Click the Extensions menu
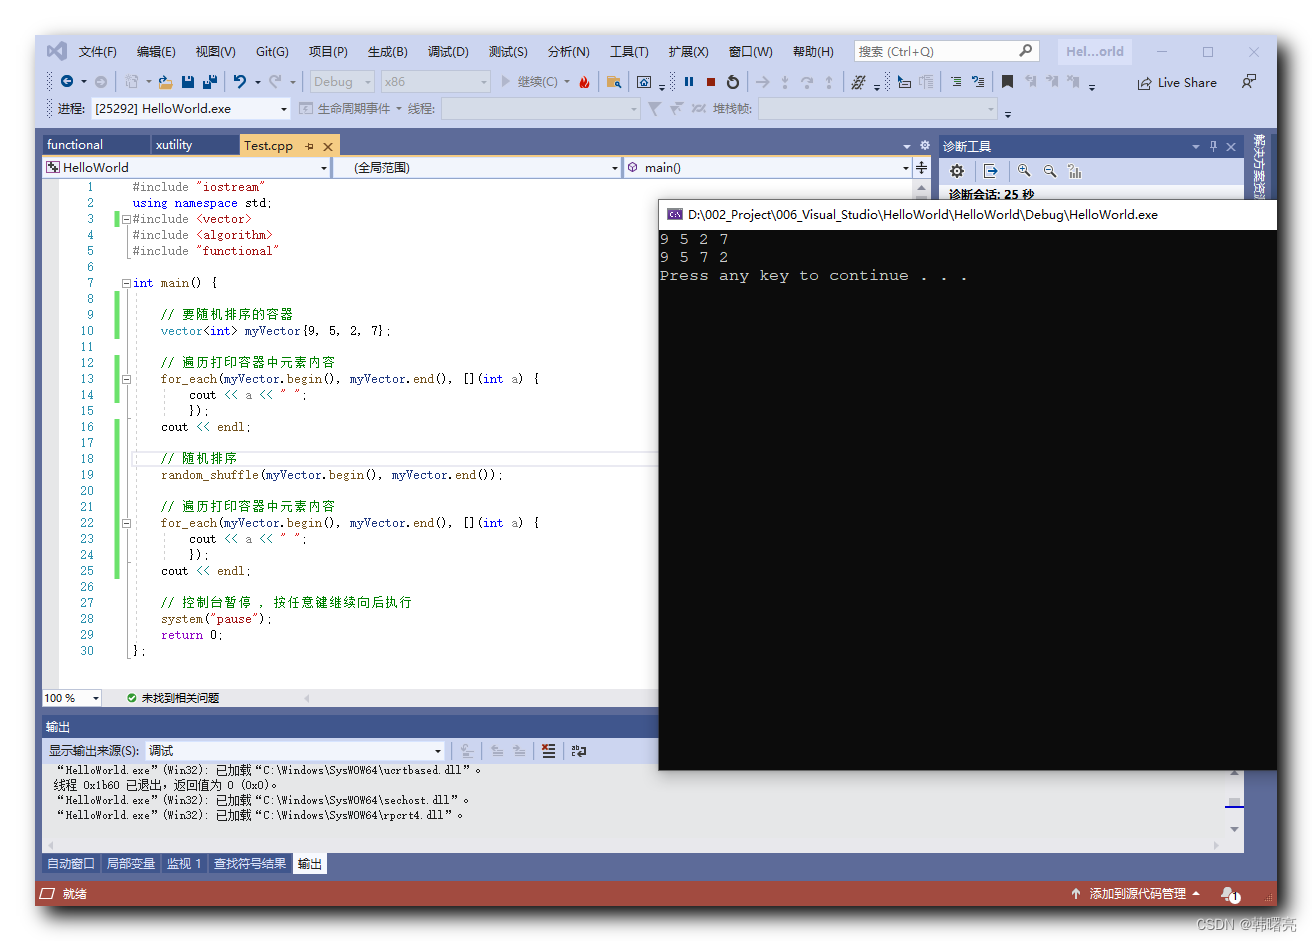The height and width of the screenshot is (941, 1312). [688, 52]
